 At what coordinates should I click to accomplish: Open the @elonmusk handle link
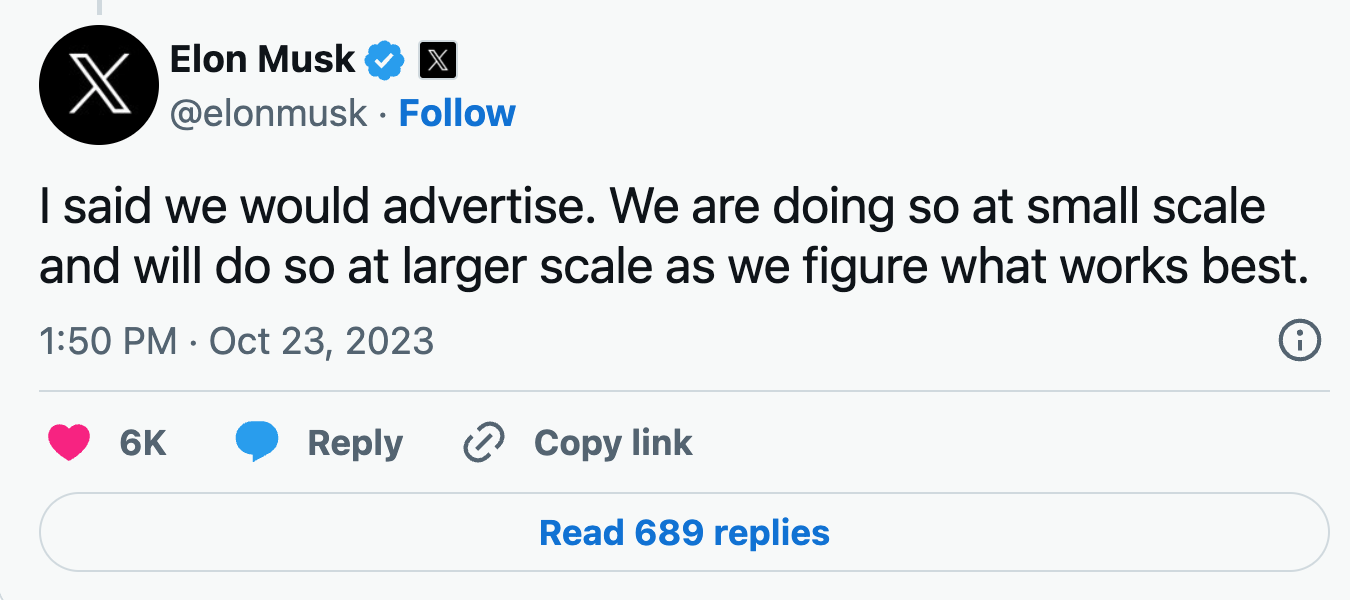coord(268,114)
